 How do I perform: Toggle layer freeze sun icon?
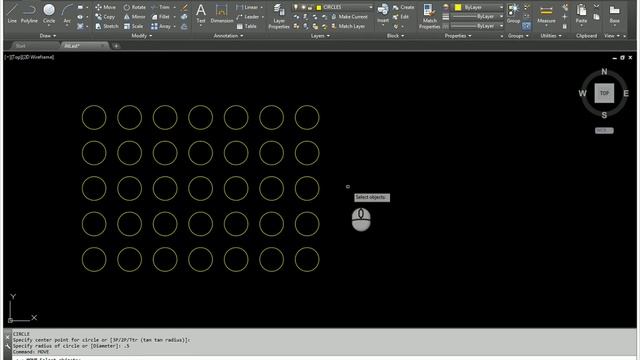tap(303, 7)
